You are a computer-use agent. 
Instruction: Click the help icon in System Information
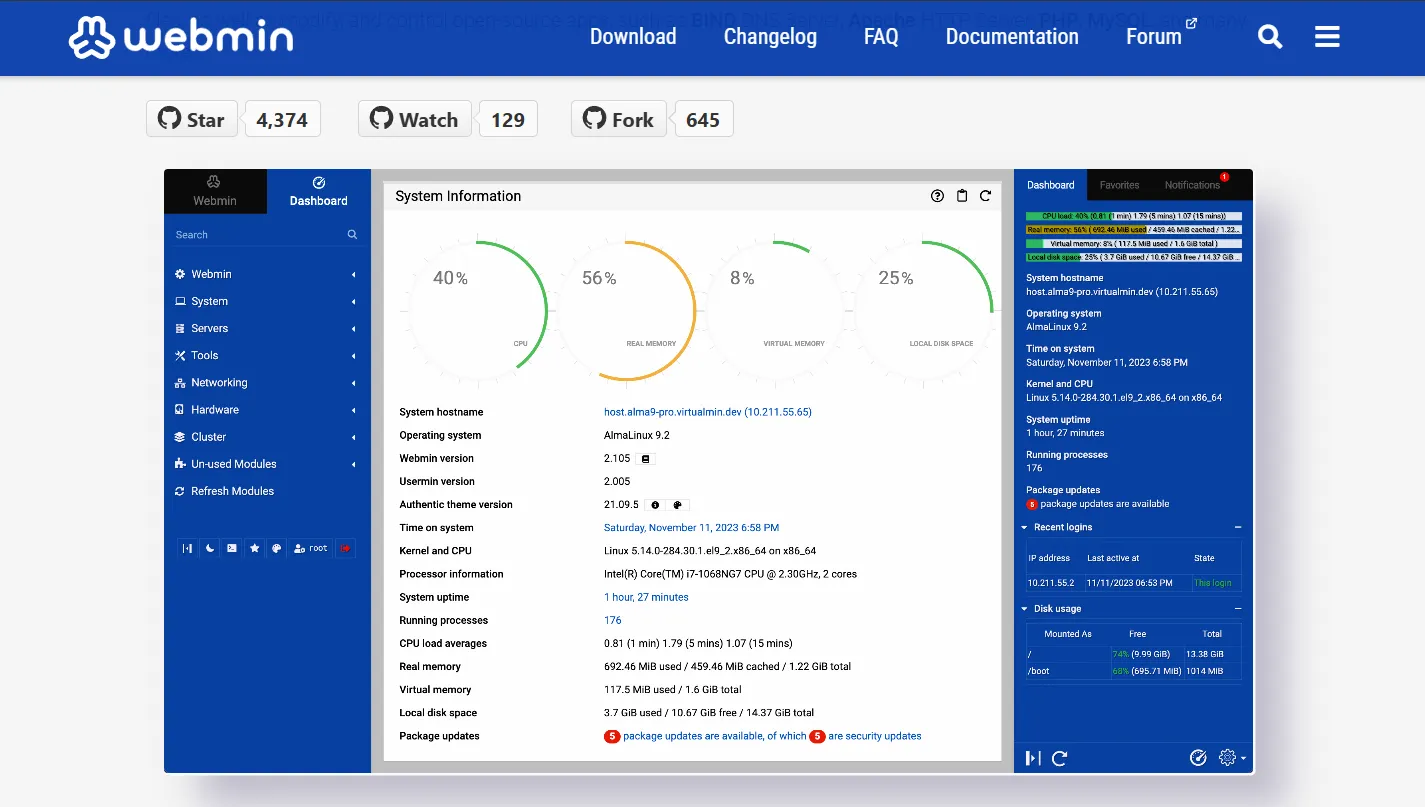pos(937,196)
